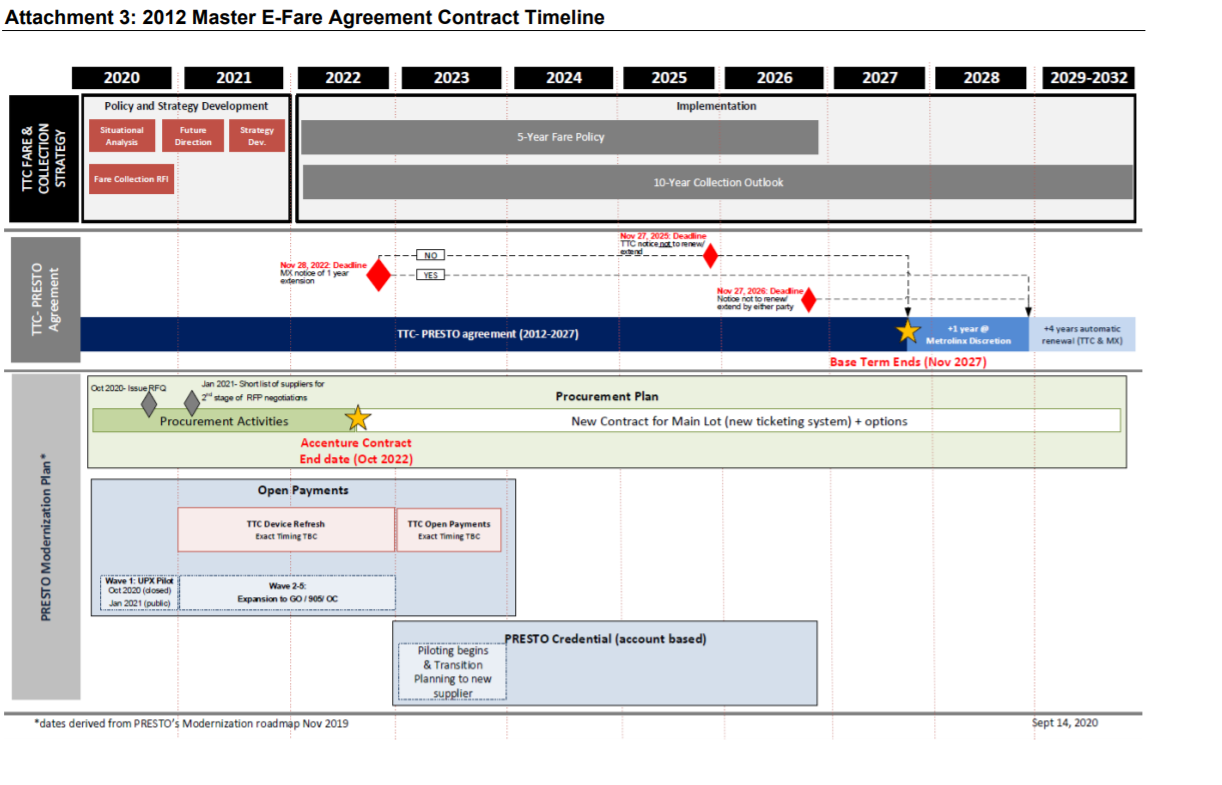Click the 10-Year Collection Outlook bar

tap(717, 183)
